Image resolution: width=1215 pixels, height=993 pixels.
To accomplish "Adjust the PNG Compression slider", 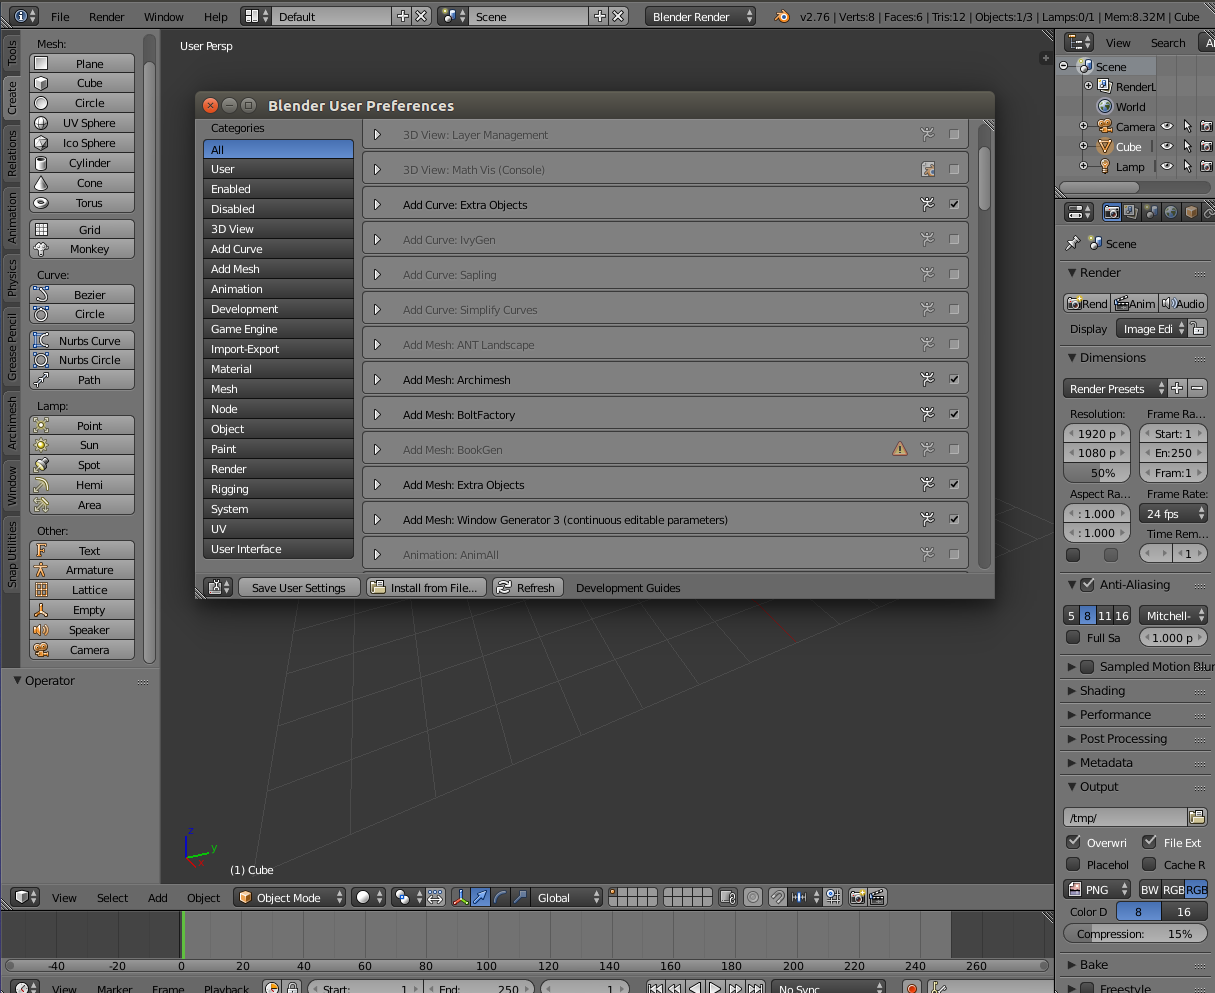I will (x=1135, y=934).
